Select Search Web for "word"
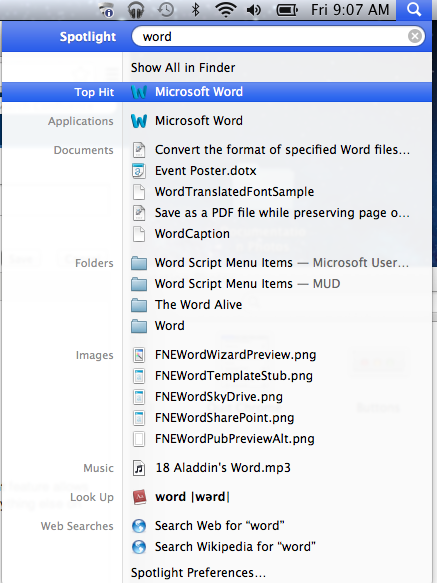The height and width of the screenshot is (583, 437). tap(219, 526)
